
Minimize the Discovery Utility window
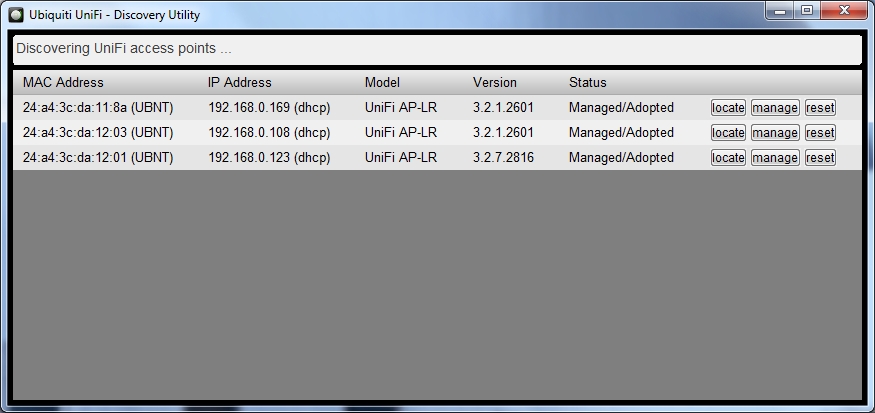[780, 11]
